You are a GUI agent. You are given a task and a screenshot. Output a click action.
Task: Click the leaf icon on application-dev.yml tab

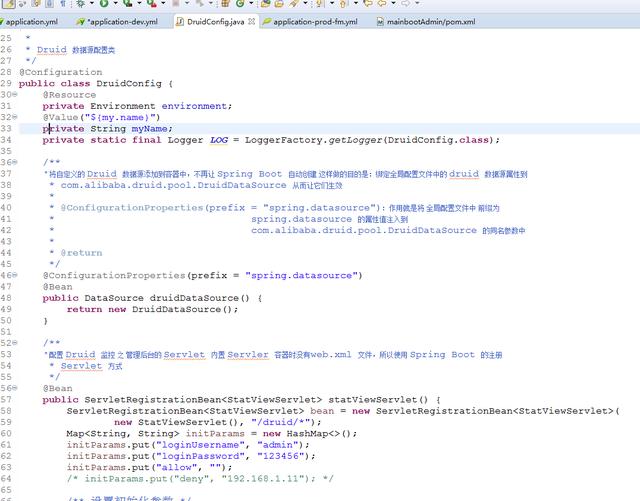(x=79, y=21)
